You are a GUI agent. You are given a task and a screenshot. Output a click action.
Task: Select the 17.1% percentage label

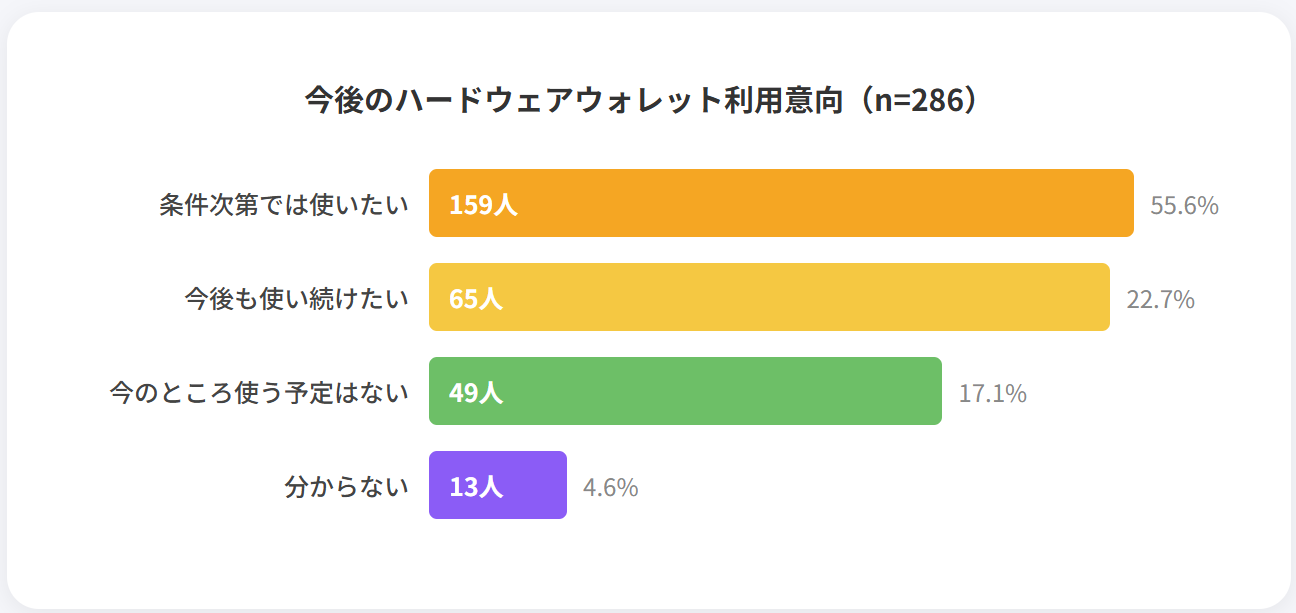coord(992,394)
